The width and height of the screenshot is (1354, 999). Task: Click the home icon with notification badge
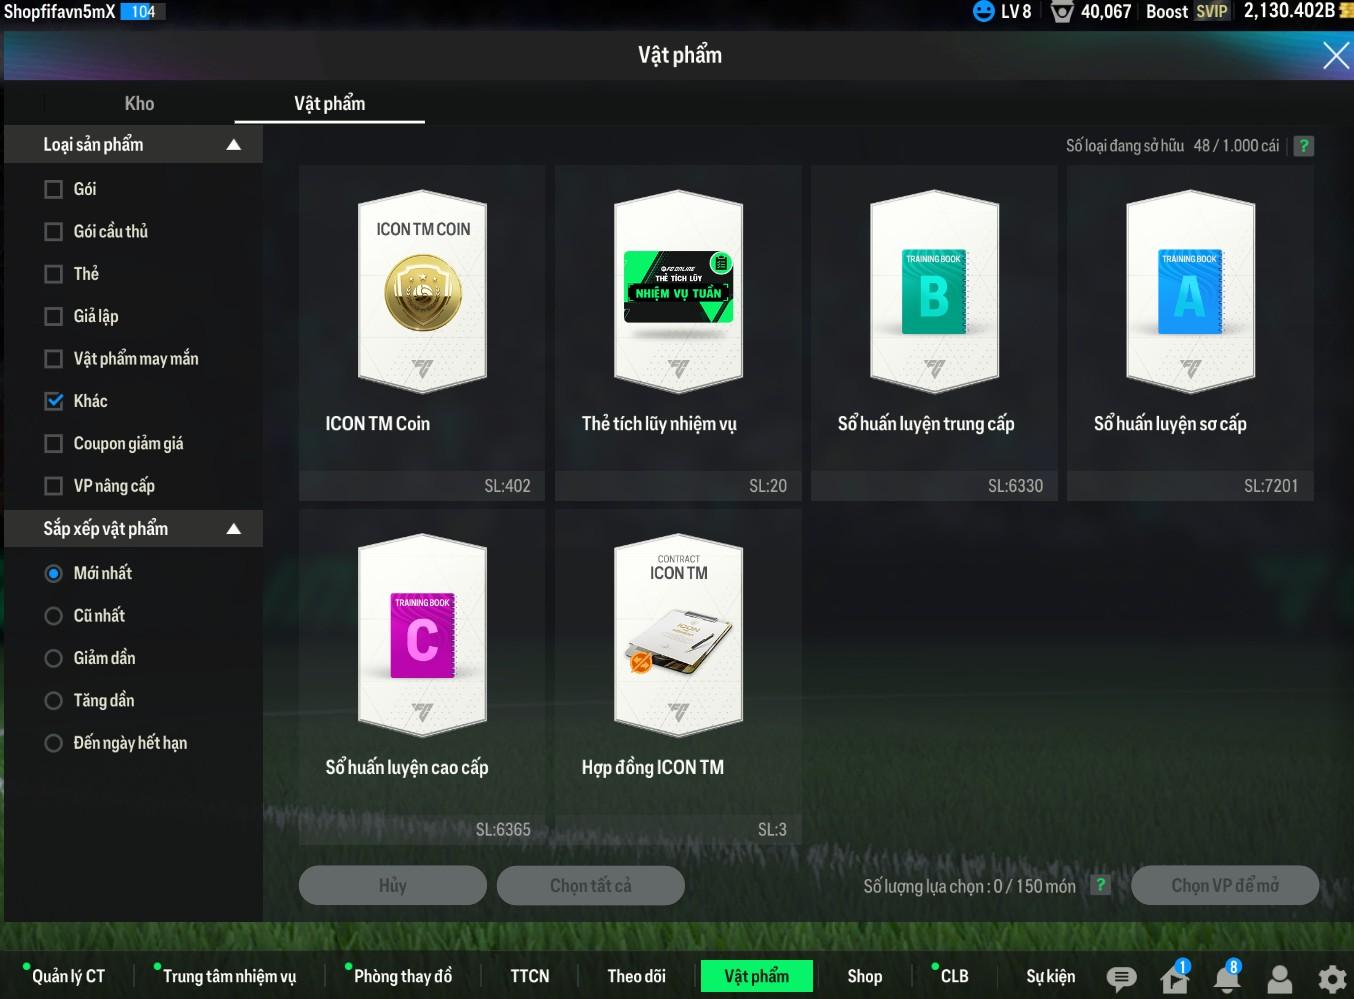pos(1174,978)
